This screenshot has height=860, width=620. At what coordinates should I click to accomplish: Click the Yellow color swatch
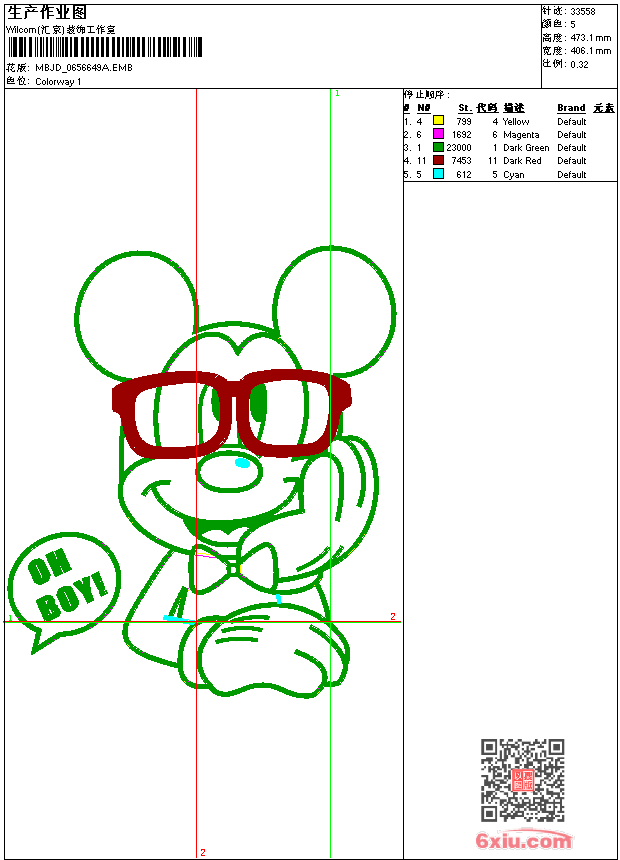(438, 121)
